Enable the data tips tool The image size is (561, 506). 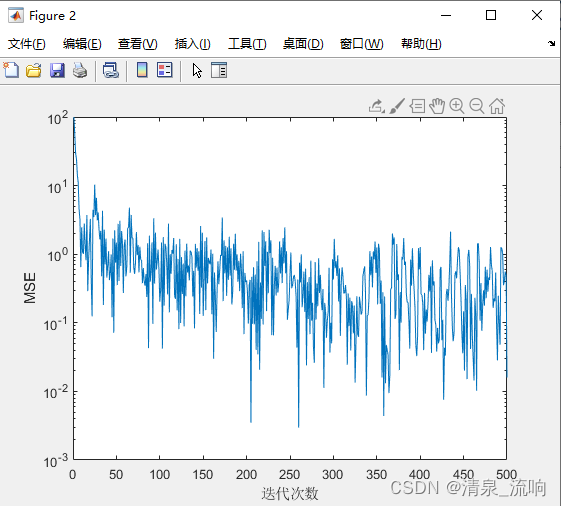417,106
